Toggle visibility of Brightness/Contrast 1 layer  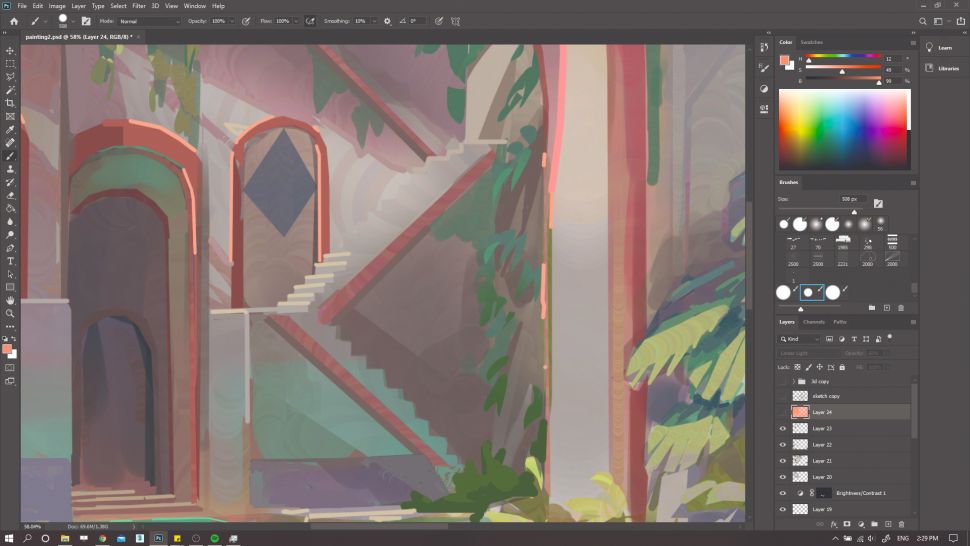[x=783, y=493]
